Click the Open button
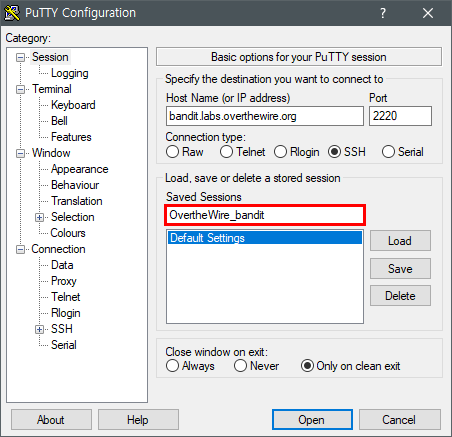Screen dimensions: 452x437 tap(312, 420)
